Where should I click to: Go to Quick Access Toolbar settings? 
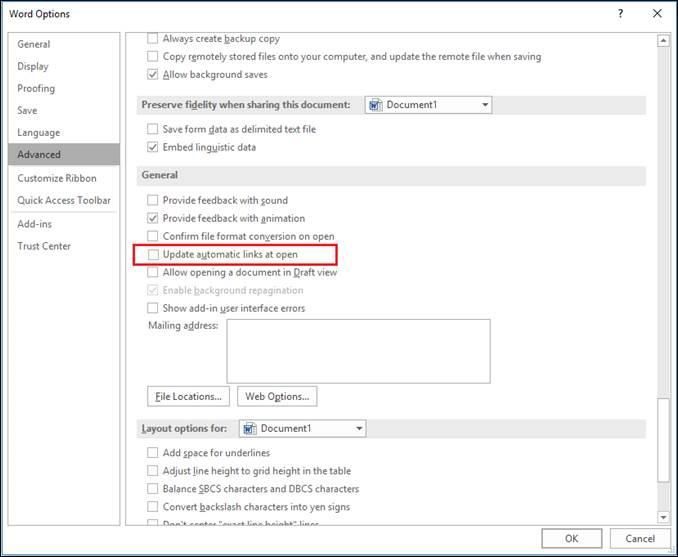click(x=64, y=200)
